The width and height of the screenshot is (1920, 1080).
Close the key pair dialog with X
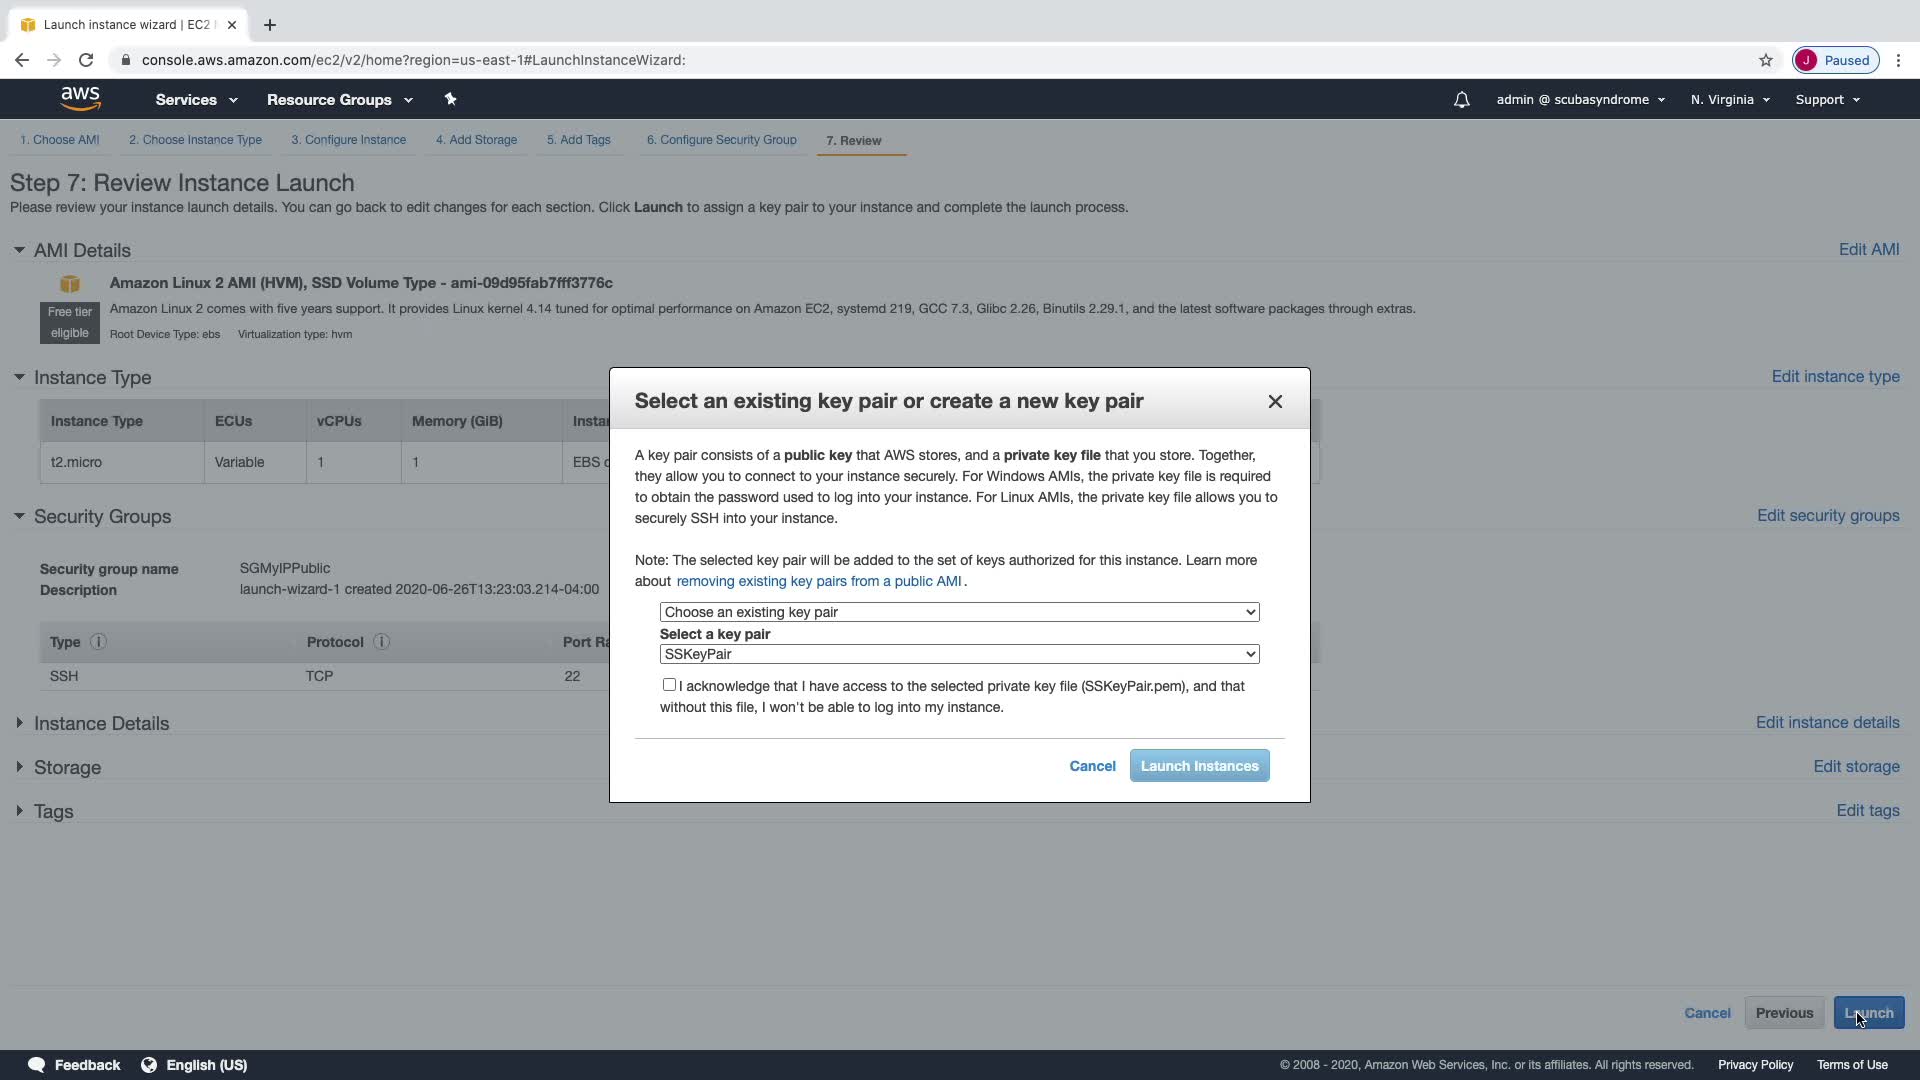(1275, 401)
